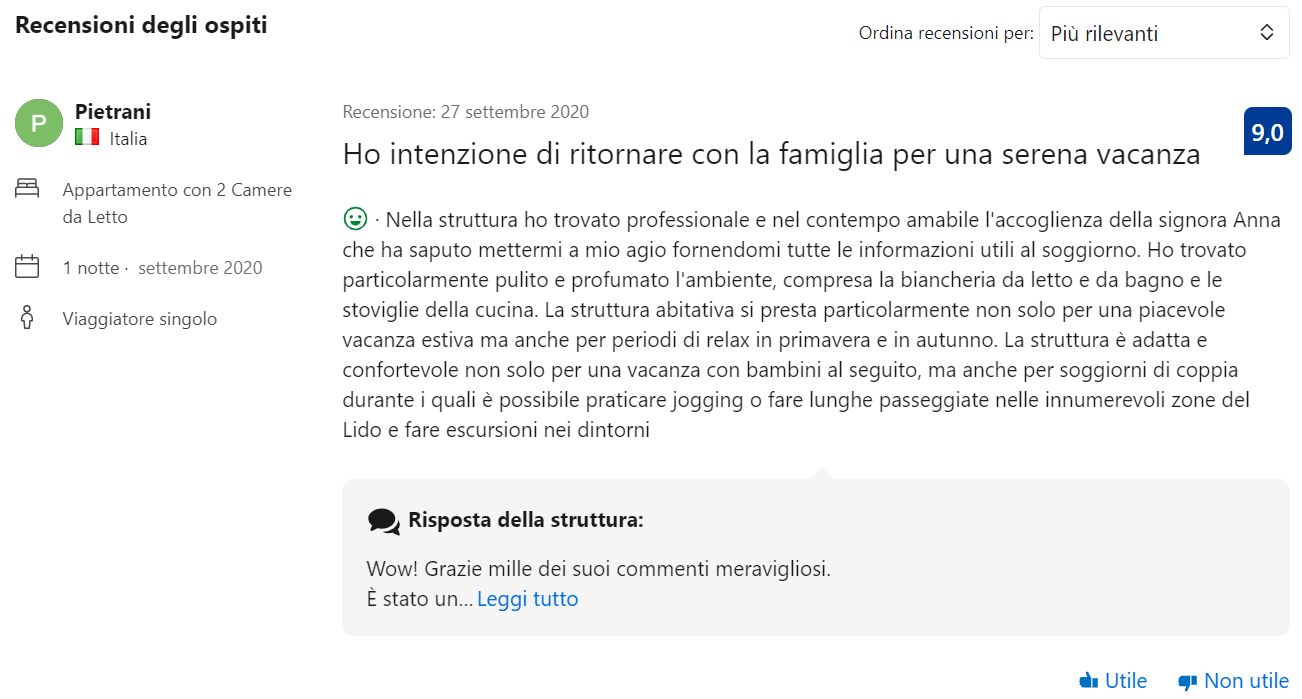The image size is (1302, 699).
Task: Click the sort dropdown arrows
Action: 1267,33
